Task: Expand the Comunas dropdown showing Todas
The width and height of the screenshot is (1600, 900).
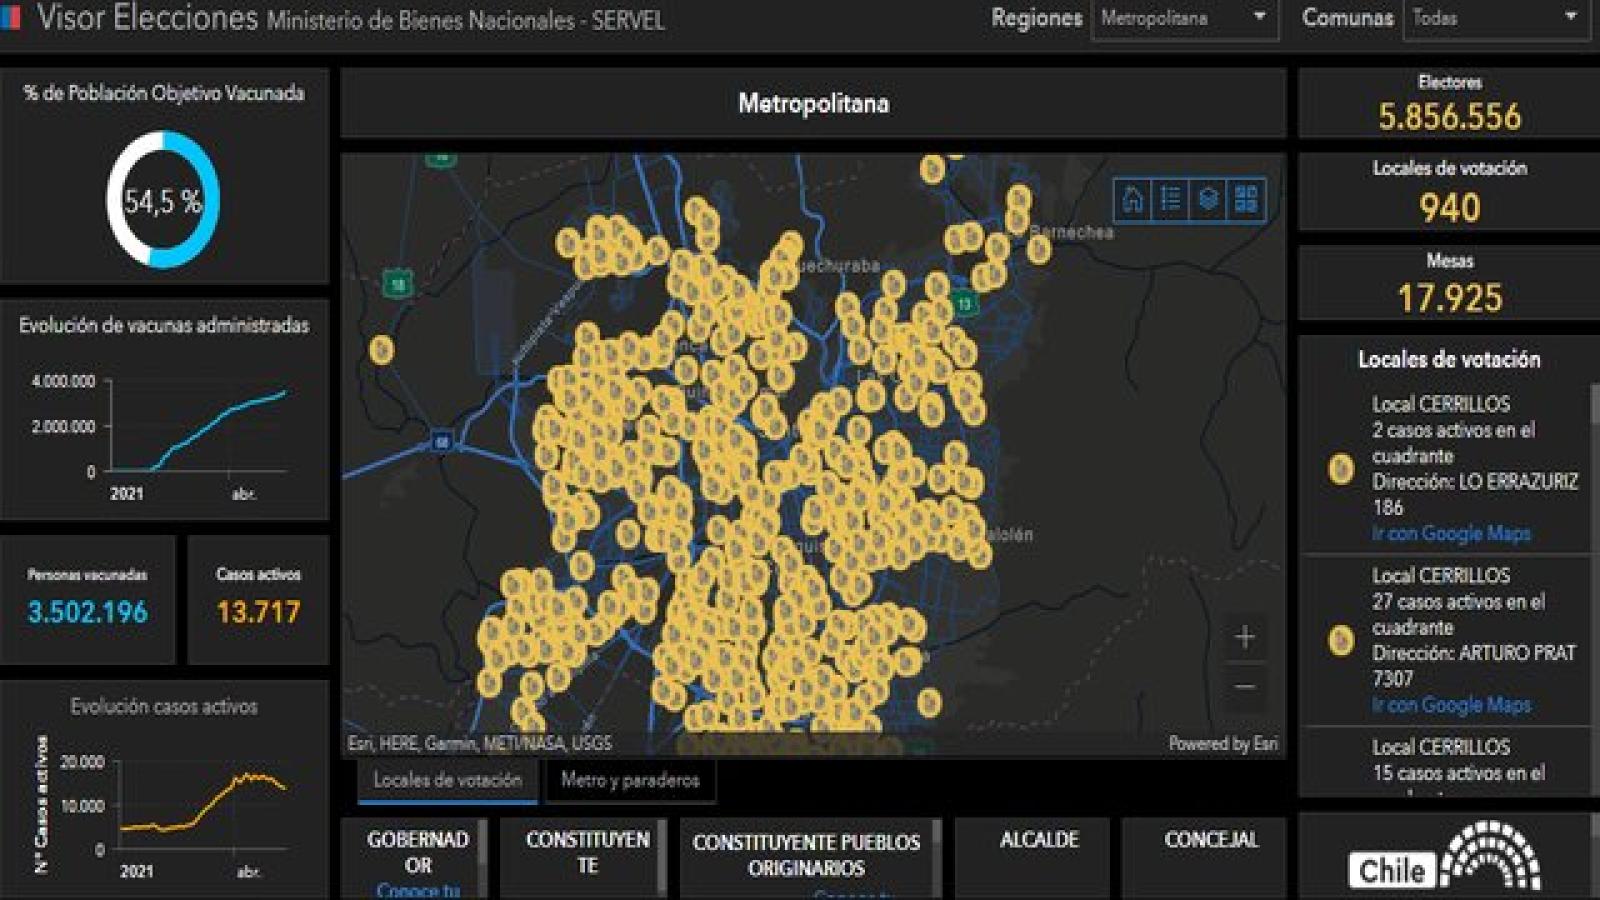Action: click(x=1495, y=18)
